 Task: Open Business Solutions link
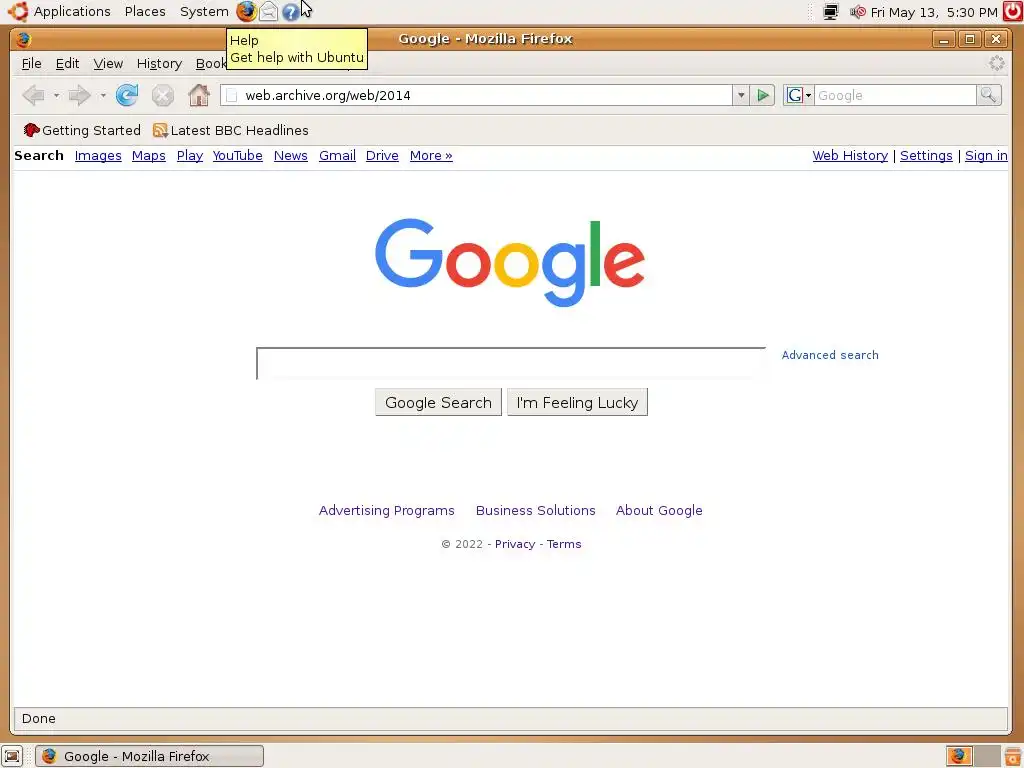pyautogui.click(x=536, y=510)
